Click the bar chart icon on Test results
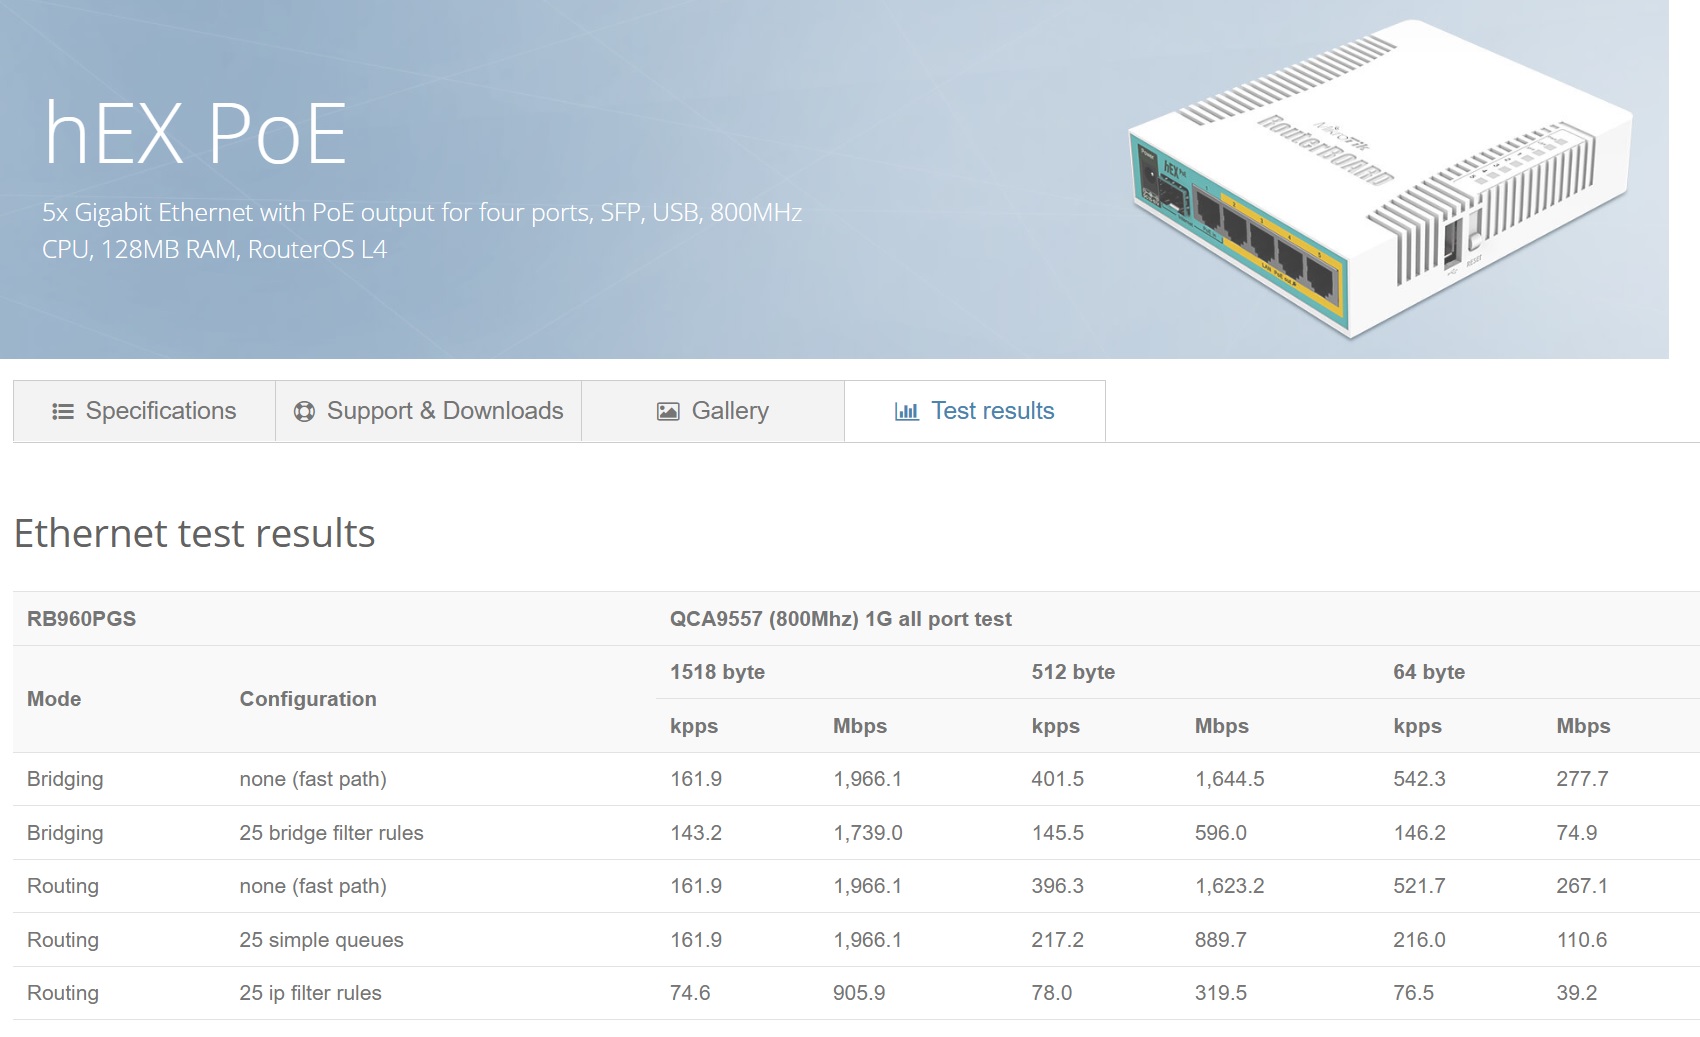 (x=906, y=412)
